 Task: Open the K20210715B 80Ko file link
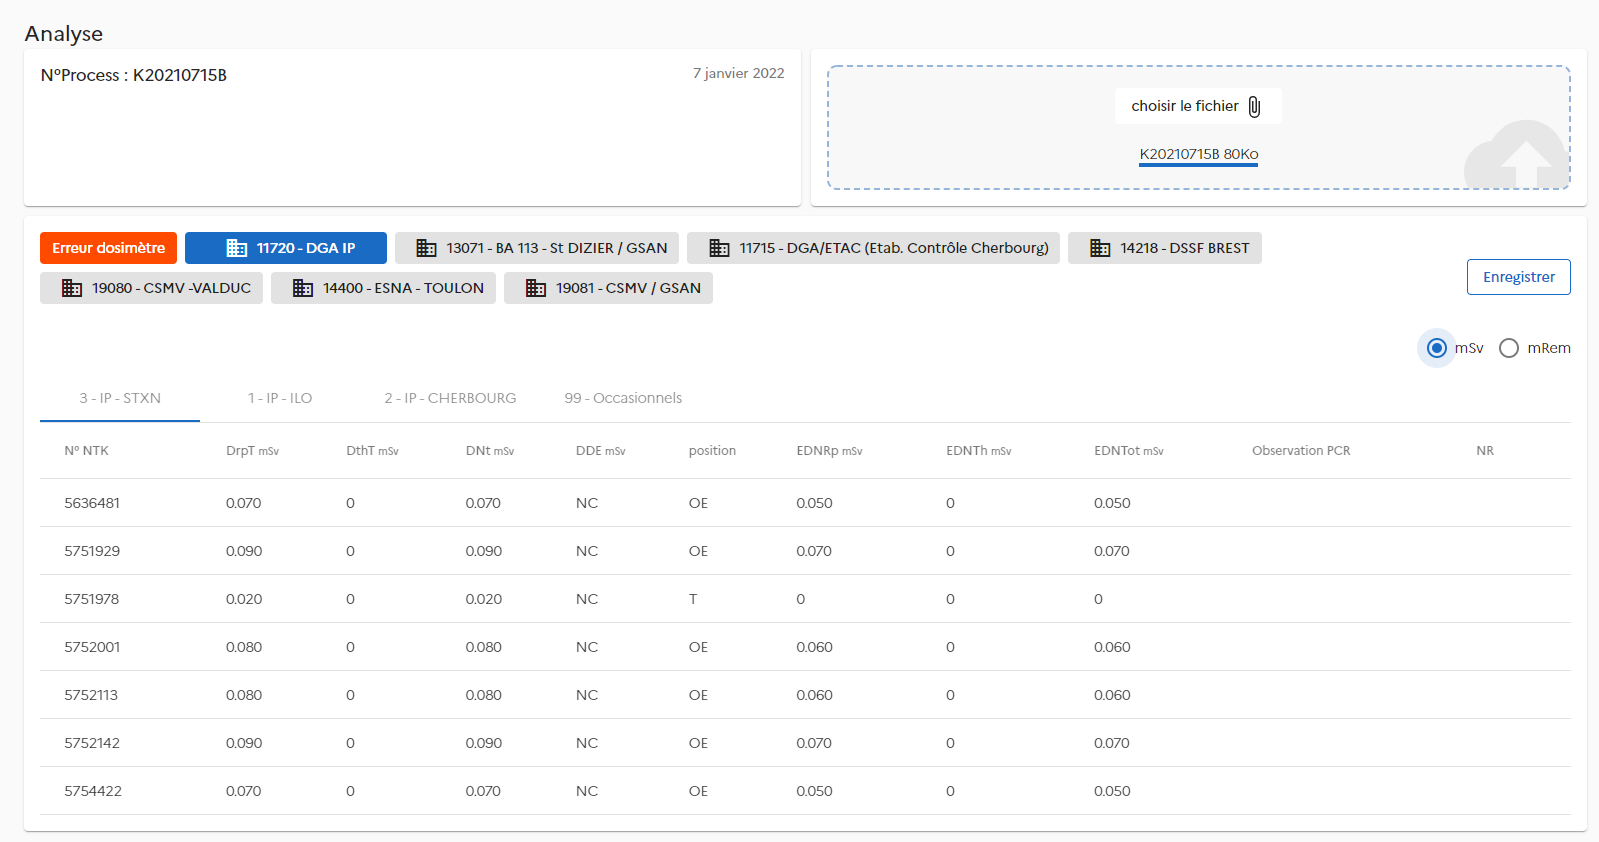tap(1198, 154)
